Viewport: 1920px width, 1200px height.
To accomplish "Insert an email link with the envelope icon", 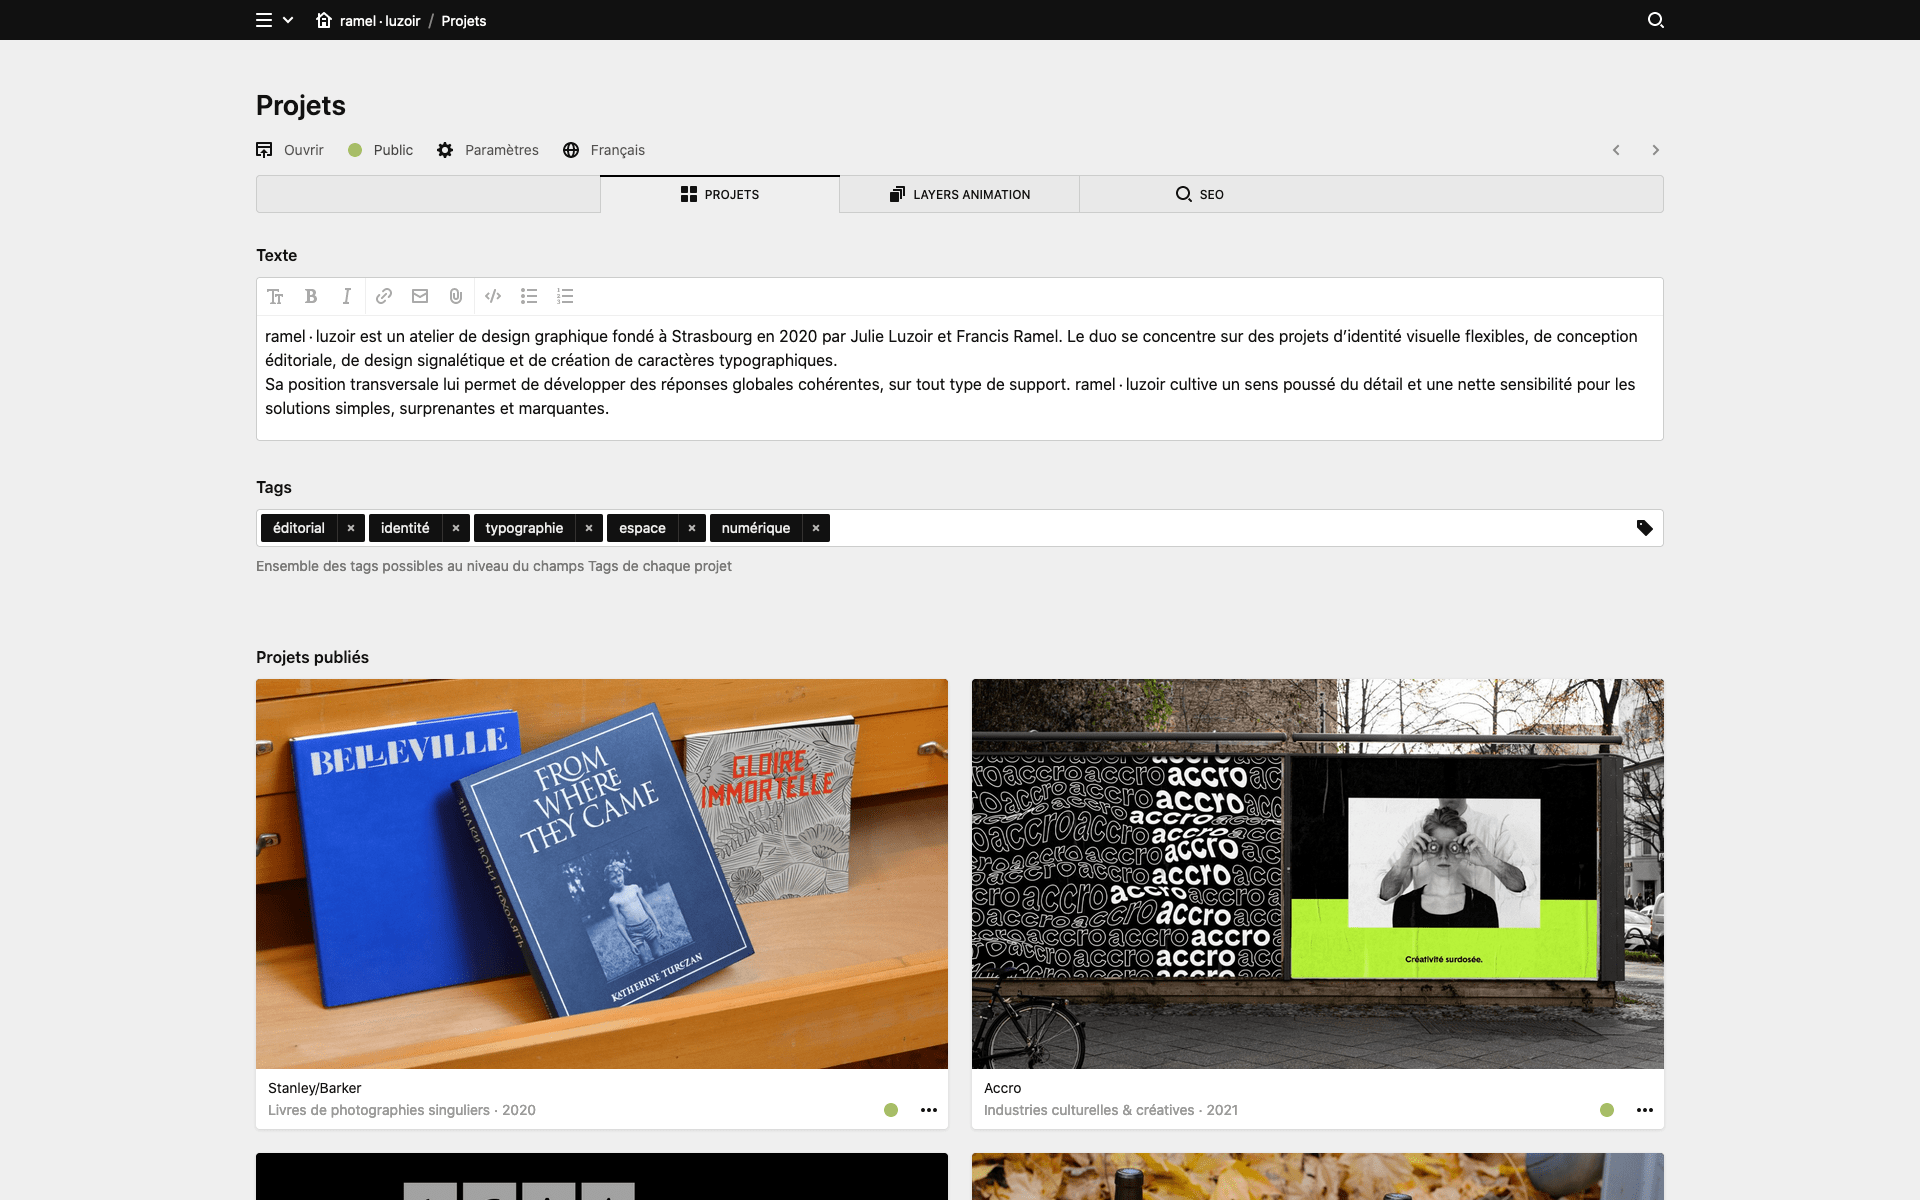I will (x=420, y=296).
